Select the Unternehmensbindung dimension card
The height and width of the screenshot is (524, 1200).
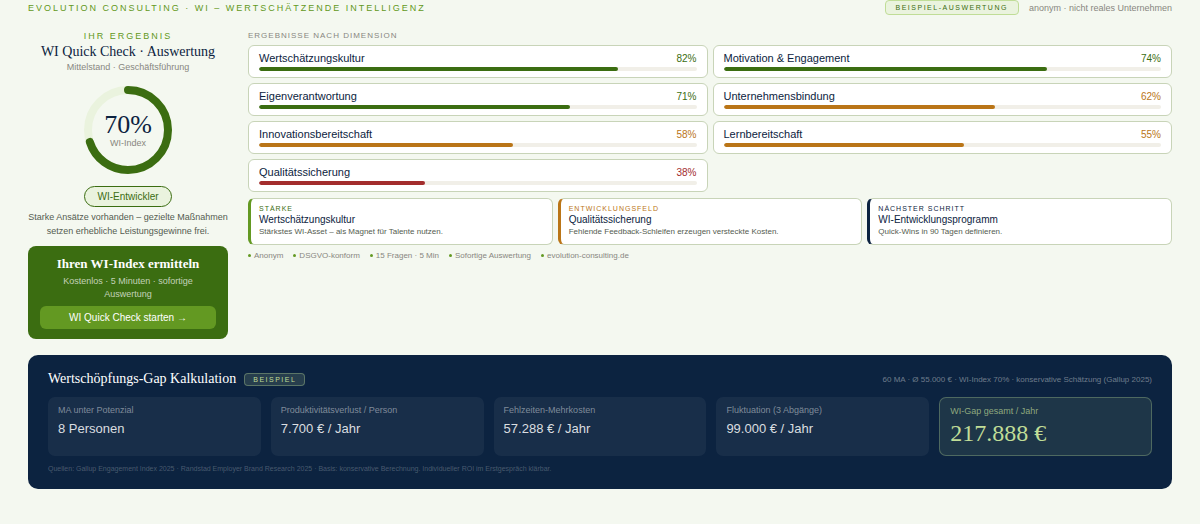click(942, 99)
